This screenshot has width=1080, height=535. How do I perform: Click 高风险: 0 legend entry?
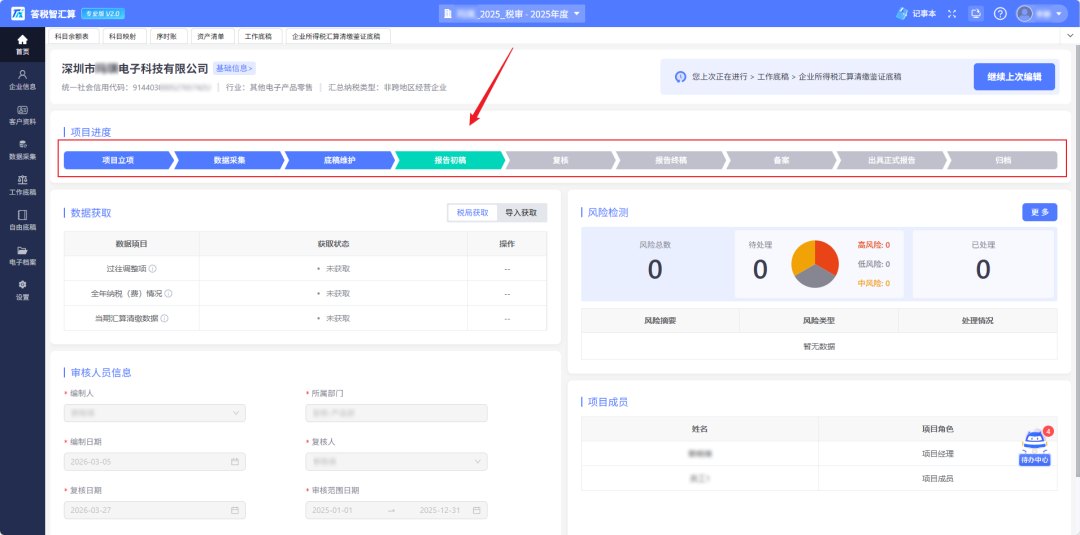(x=873, y=244)
